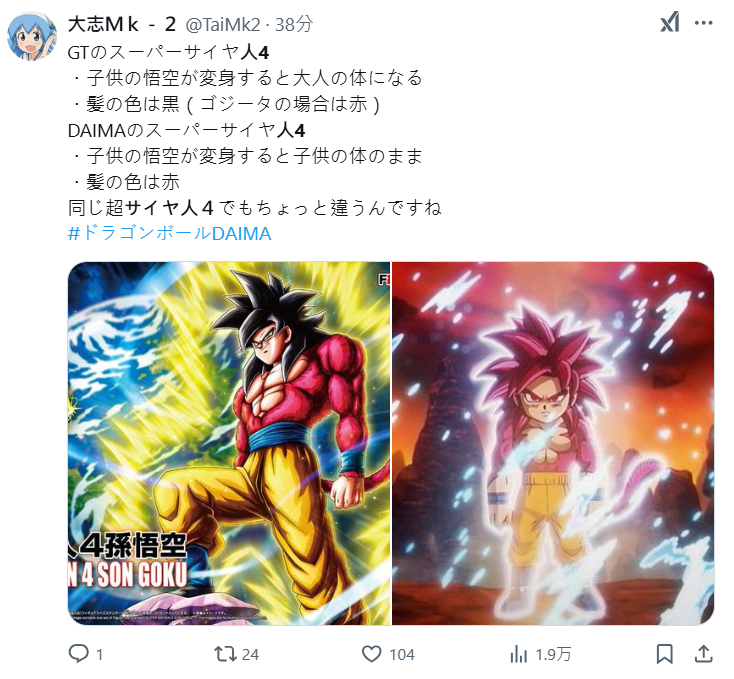Click the 104 likes count
The height and width of the screenshot is (679, 734).
coord(402,654)
